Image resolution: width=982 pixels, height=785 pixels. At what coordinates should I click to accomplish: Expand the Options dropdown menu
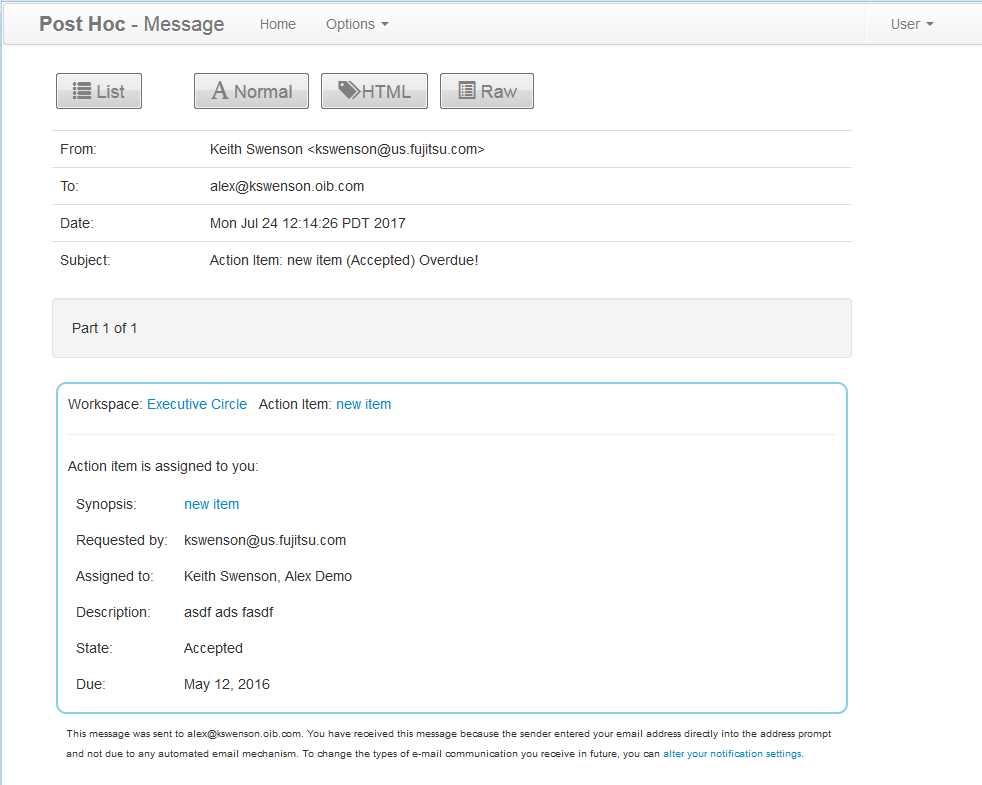357,24
